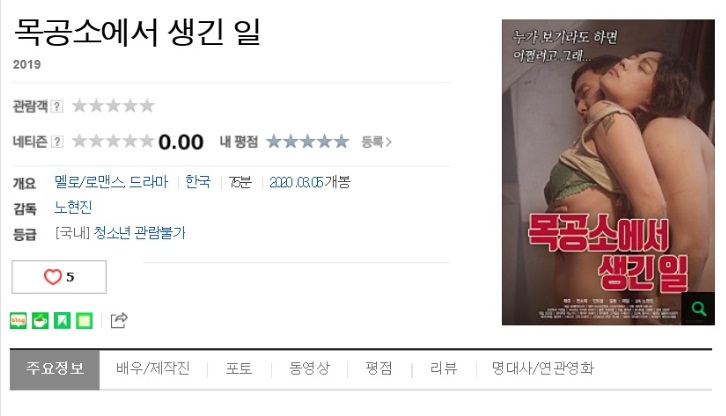Open director 노현진 link

coord(73,207)
